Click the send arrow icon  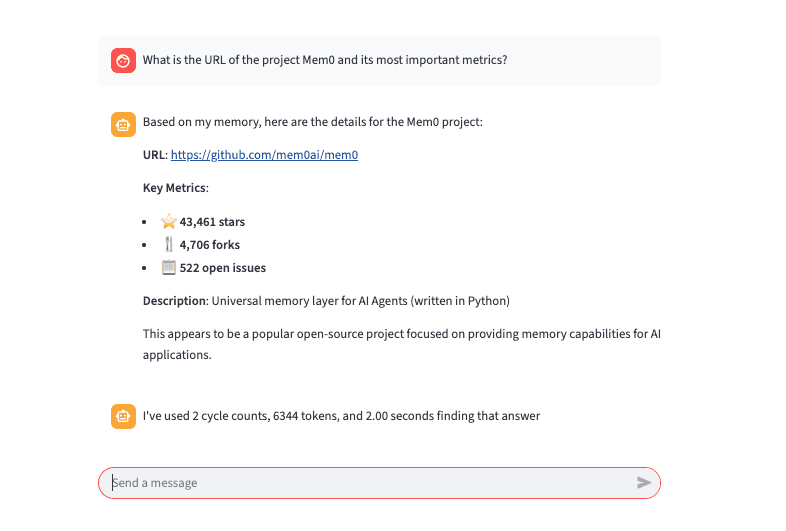click(644, 482)
